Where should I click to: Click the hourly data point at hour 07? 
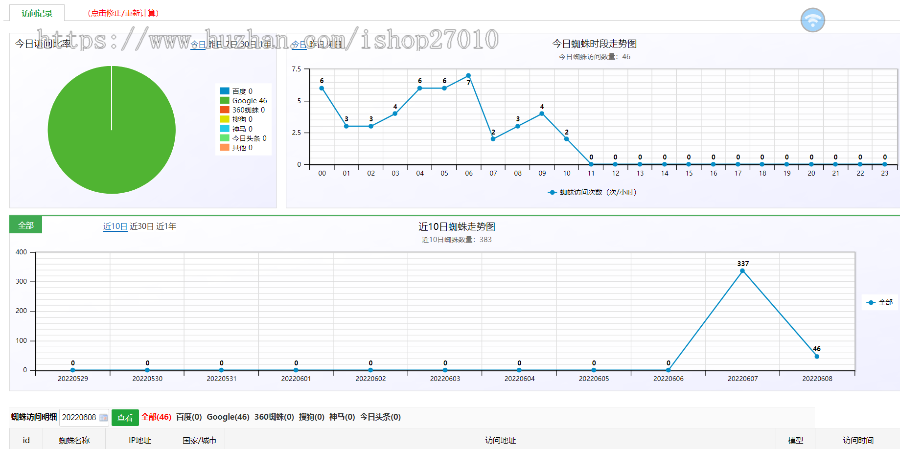pyautogui.click(x=492, y=139)
